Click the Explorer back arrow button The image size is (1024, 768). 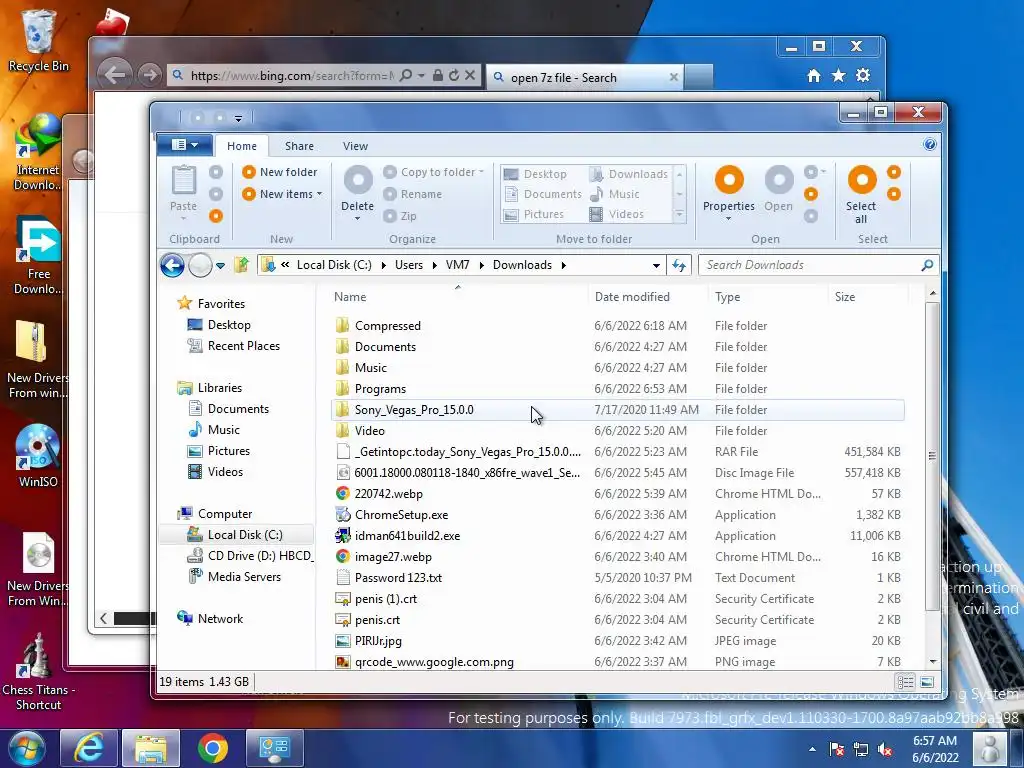172,265
